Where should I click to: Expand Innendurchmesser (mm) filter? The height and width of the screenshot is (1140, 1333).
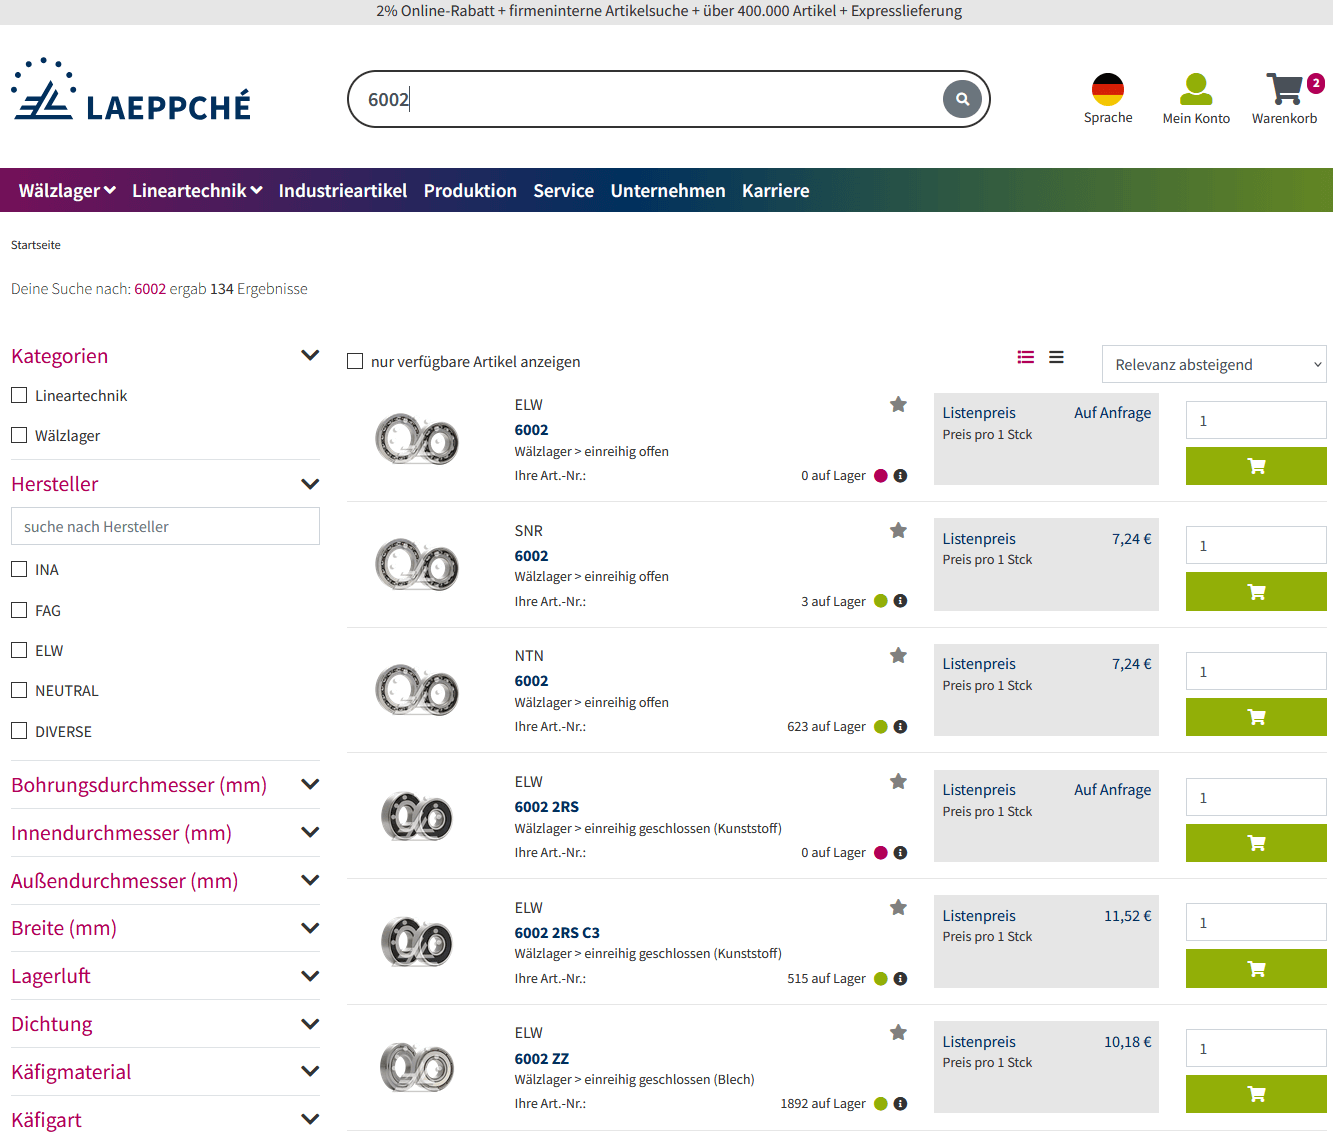(310, 832)
